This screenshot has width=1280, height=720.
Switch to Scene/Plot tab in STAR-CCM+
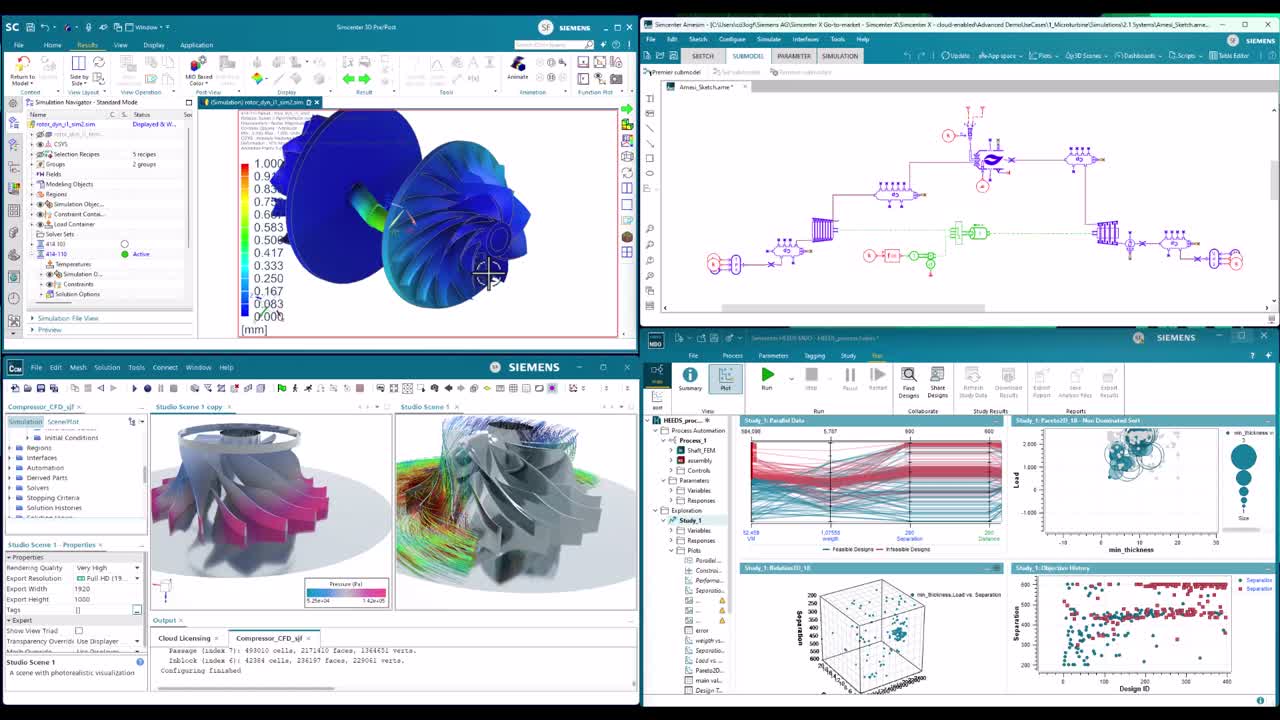[x=63, y=421]
